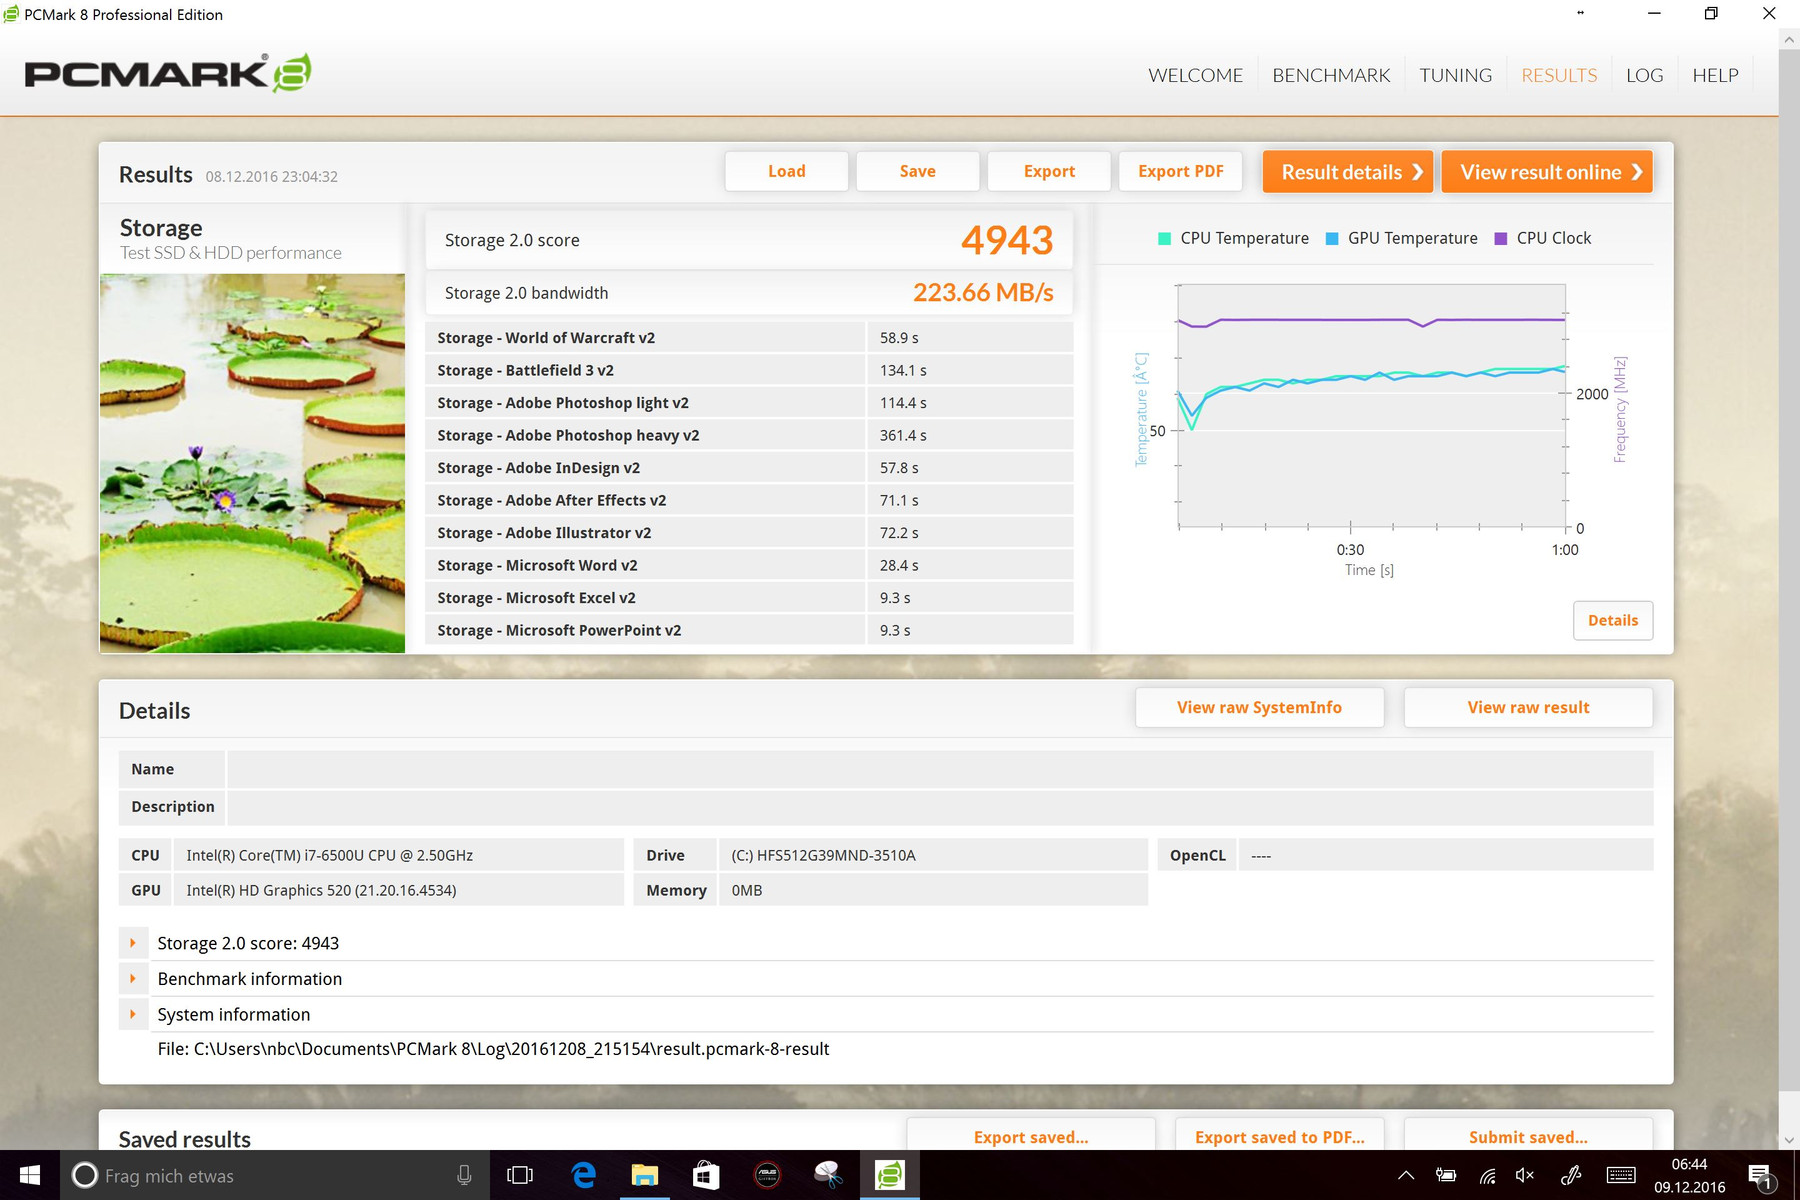1800x1200 pixels.
Task: Switch to the Benchmark tab
Action: [x=1331, y=75]
